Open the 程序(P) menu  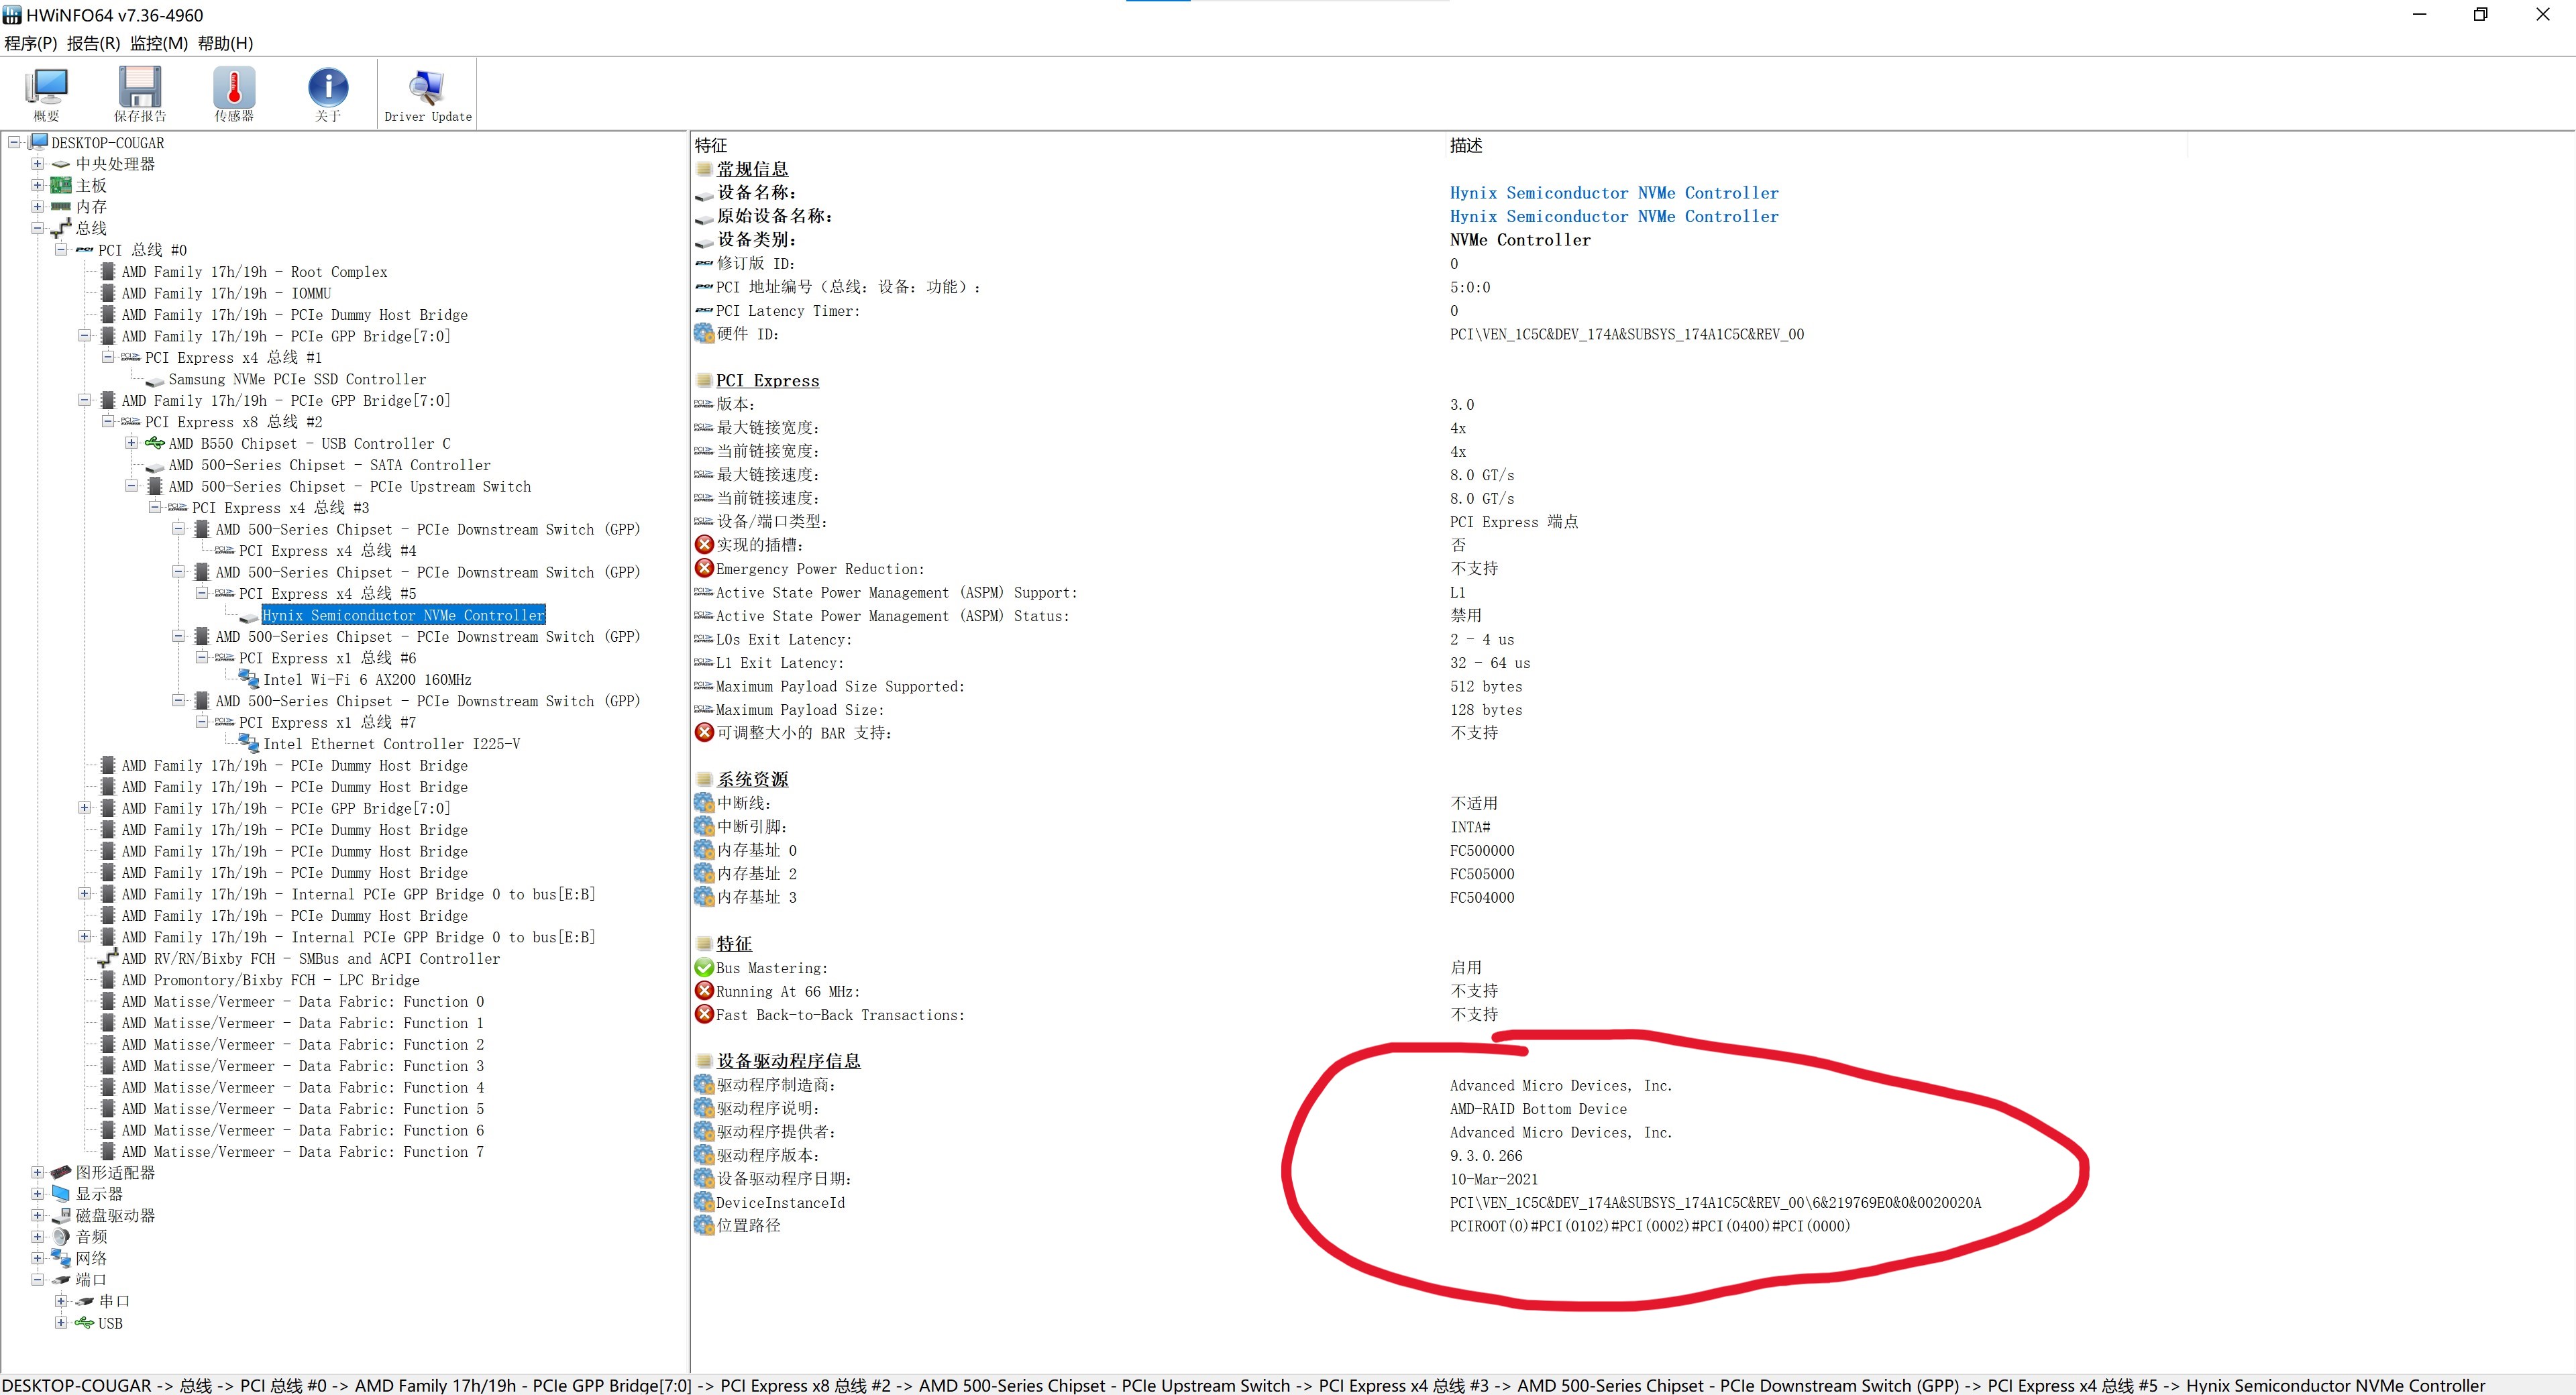pos(31,43)
